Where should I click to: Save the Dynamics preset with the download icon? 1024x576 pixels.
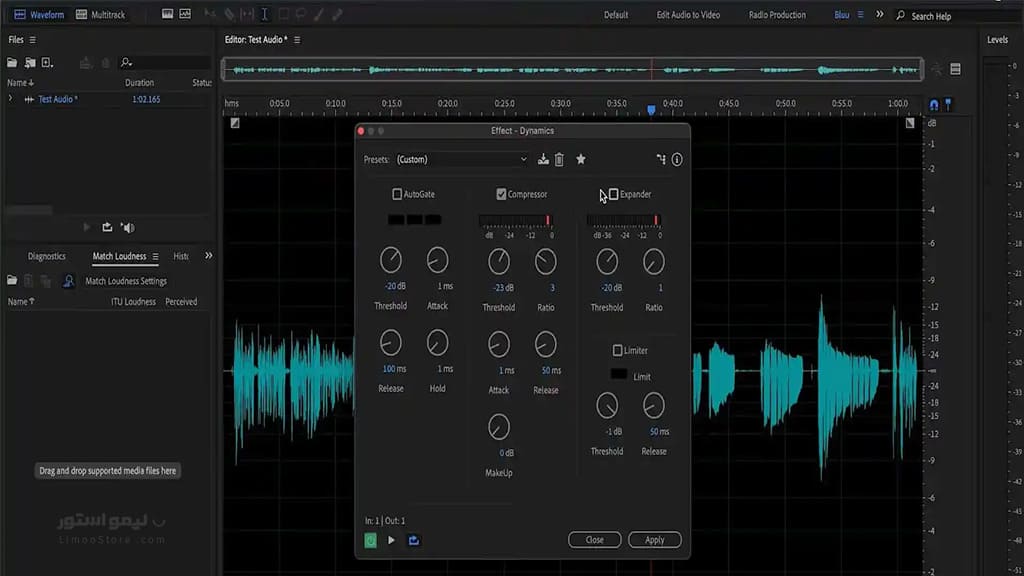click(543, 159)
